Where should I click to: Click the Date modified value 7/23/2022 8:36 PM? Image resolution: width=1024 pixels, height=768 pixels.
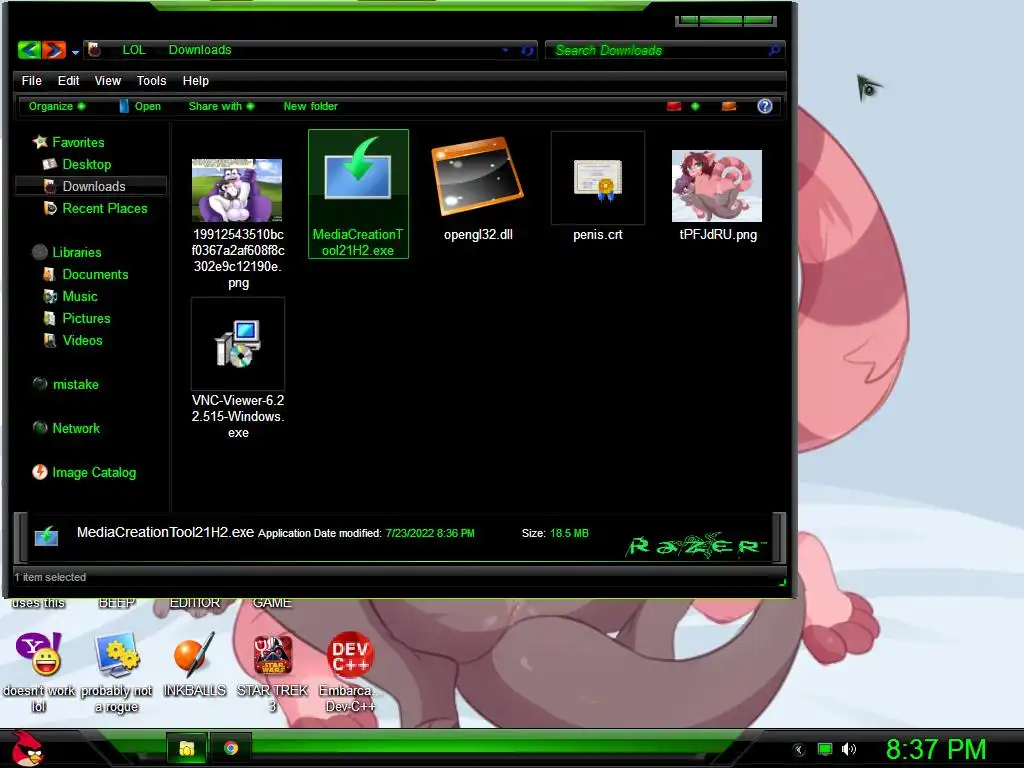430,534
